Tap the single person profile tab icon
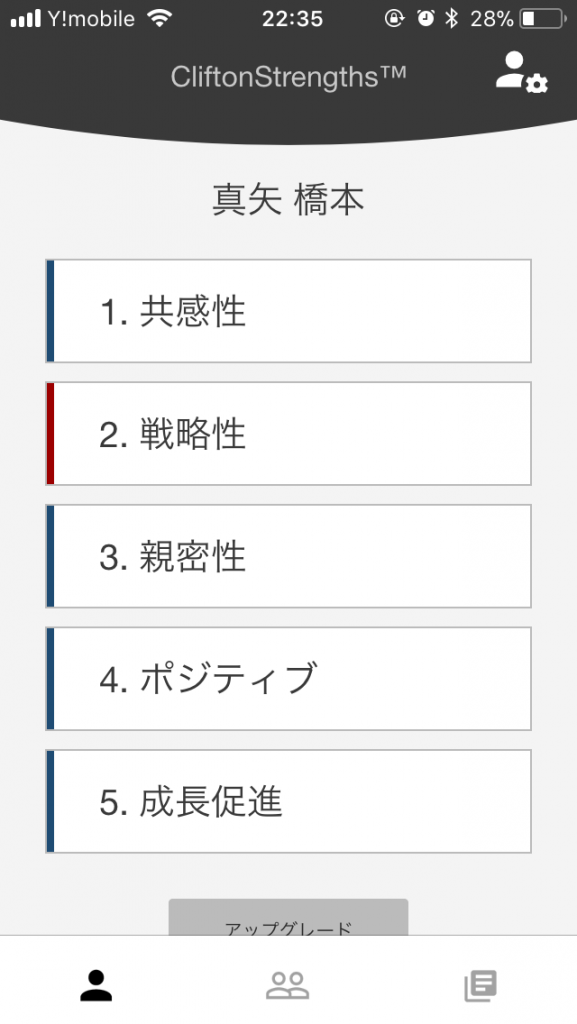 [x=96, y=985]
